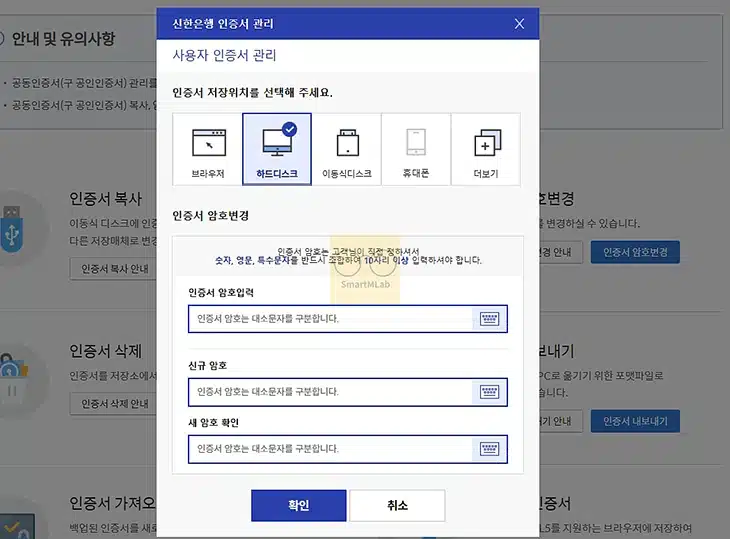Open 인증서 삭제 안내 on background page
The height and width of the screenshot is (539, 730).
click(114, 404)
